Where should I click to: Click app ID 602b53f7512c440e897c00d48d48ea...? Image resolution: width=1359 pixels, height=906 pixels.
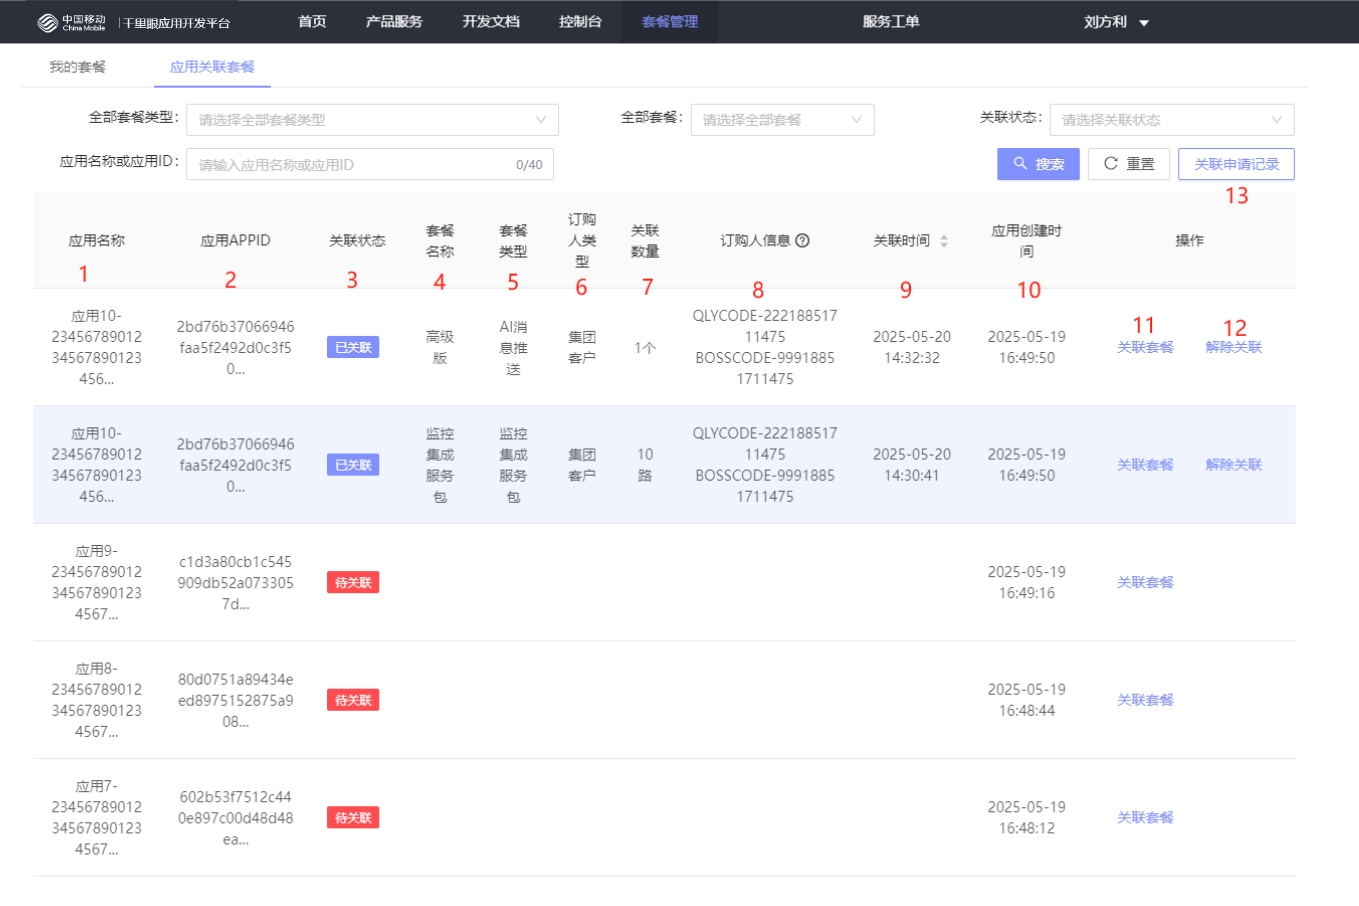[x=236, y=818]
